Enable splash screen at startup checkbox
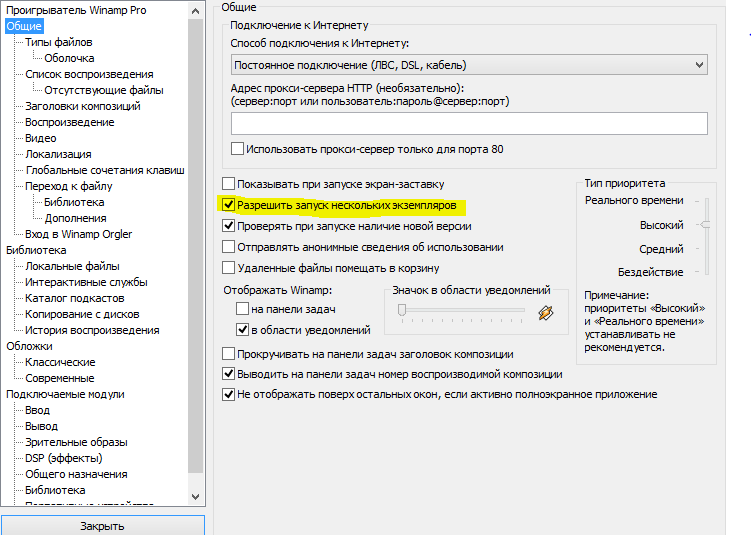 (x=228, y=184)
